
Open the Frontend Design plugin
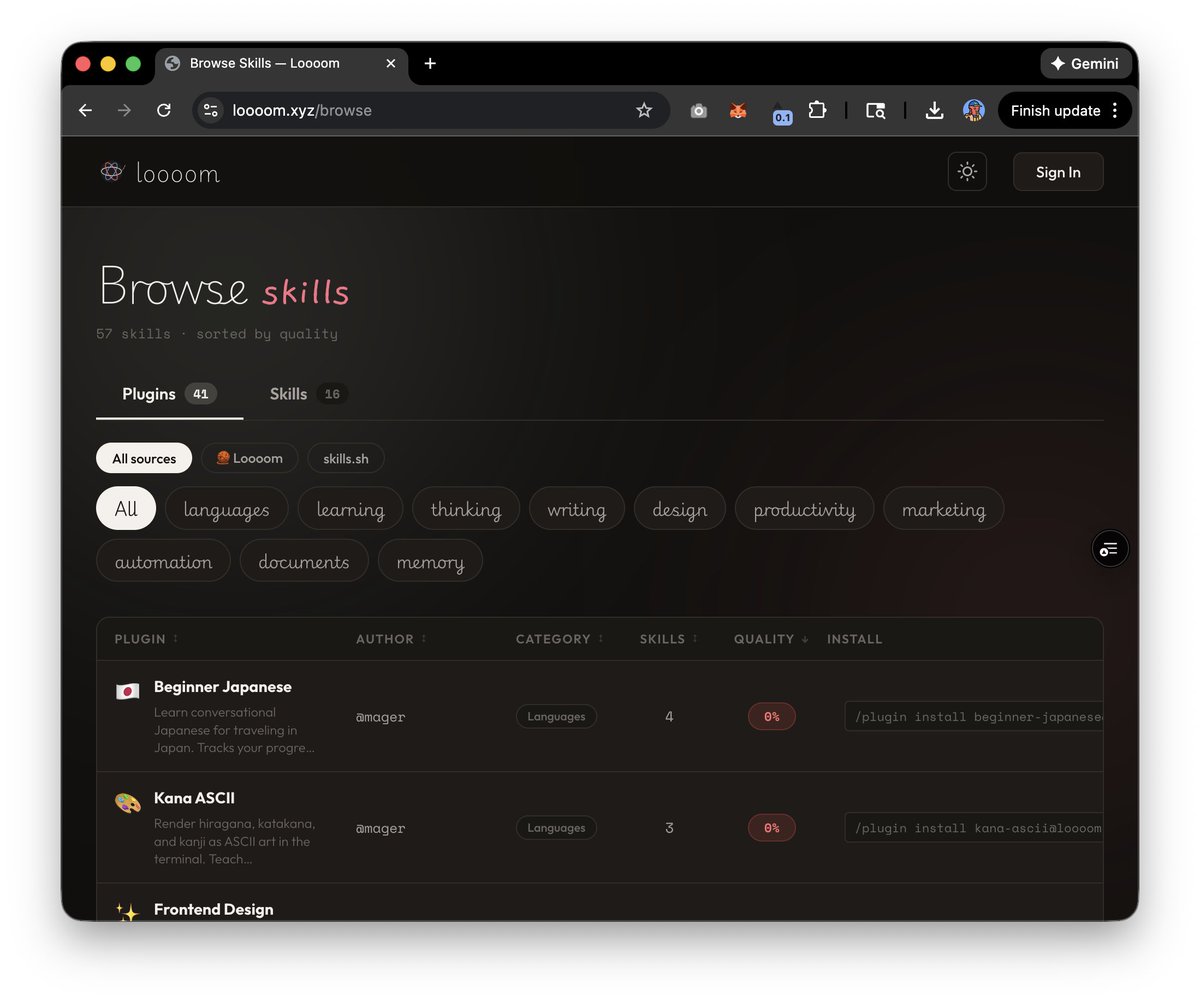coord(214,909)
